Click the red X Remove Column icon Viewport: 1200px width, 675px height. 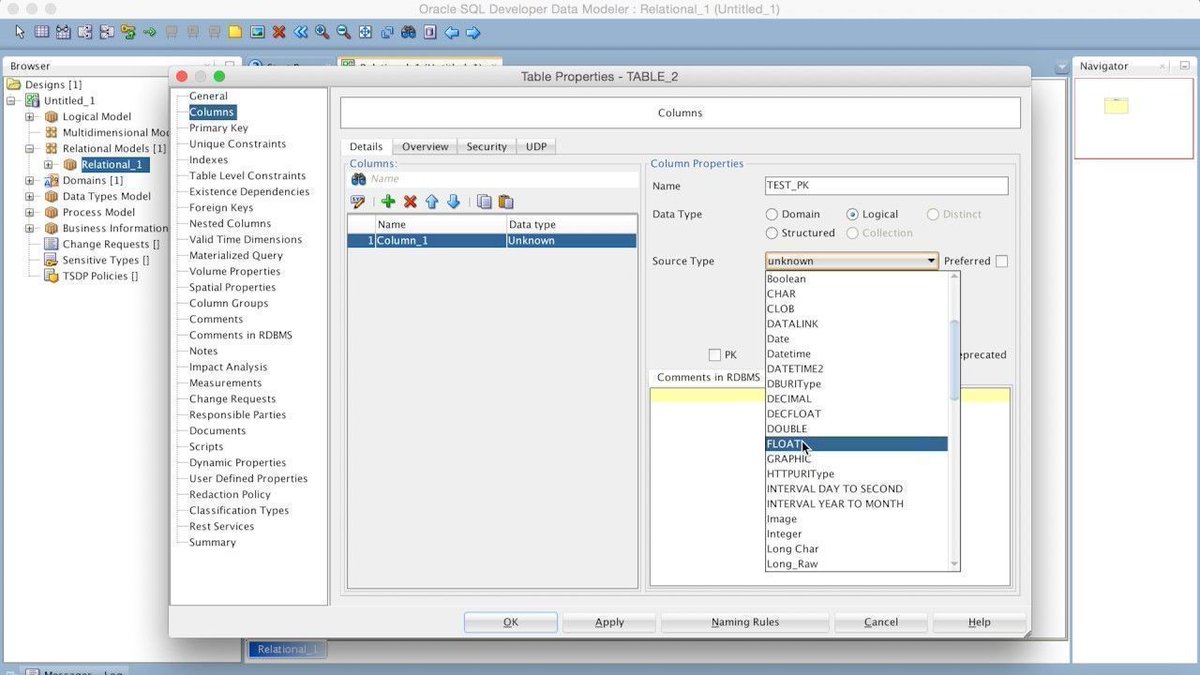click(410, 202)
